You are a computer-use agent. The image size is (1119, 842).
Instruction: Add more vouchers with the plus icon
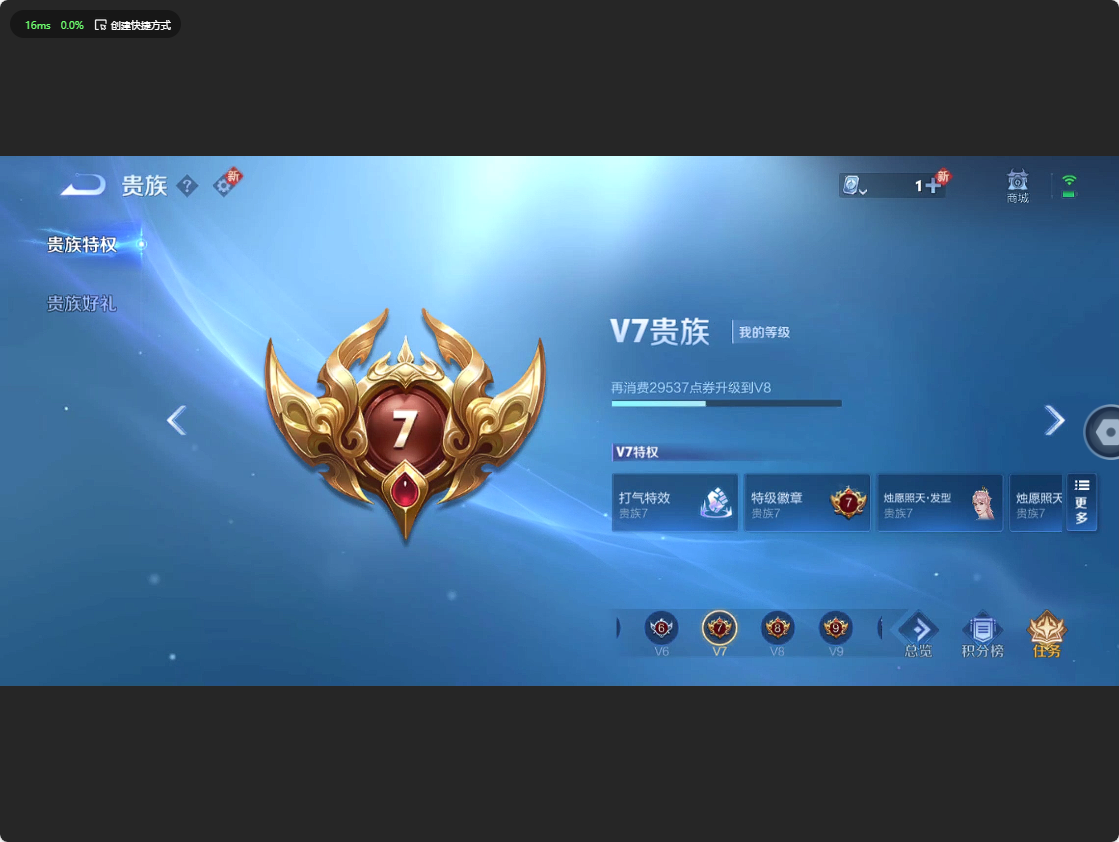pyautogui.click(x=932, y=186)
